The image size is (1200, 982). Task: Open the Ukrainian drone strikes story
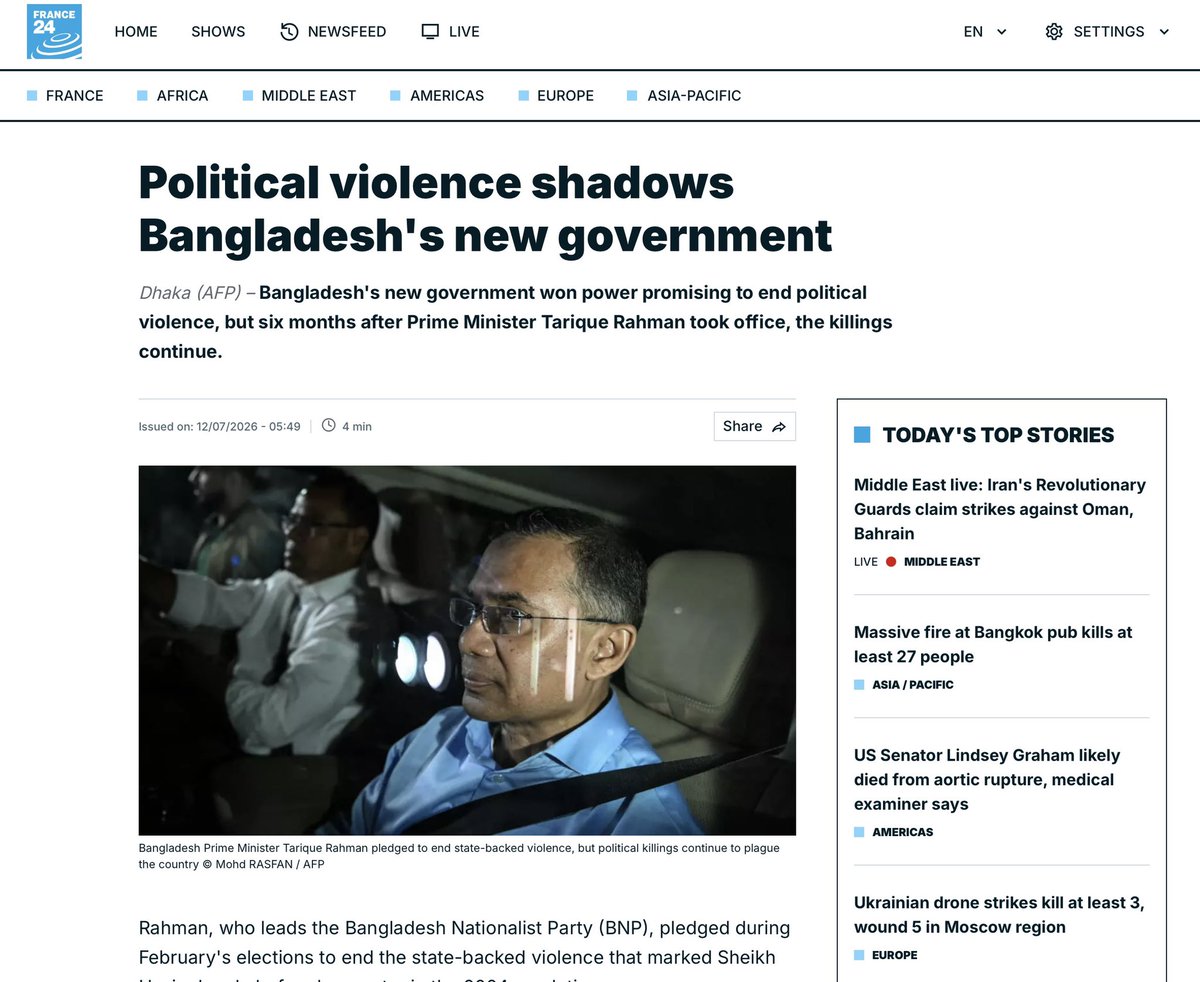click(999, 915)
